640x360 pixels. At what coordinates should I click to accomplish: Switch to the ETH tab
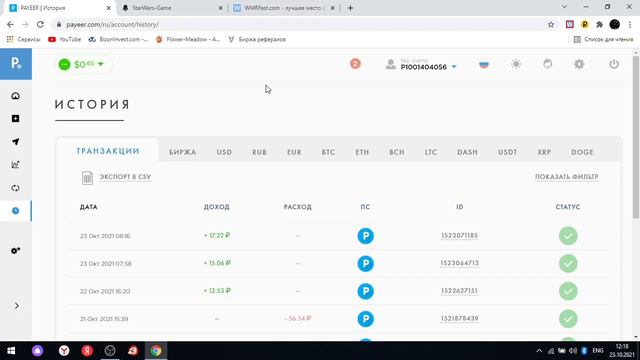[362, 152]
